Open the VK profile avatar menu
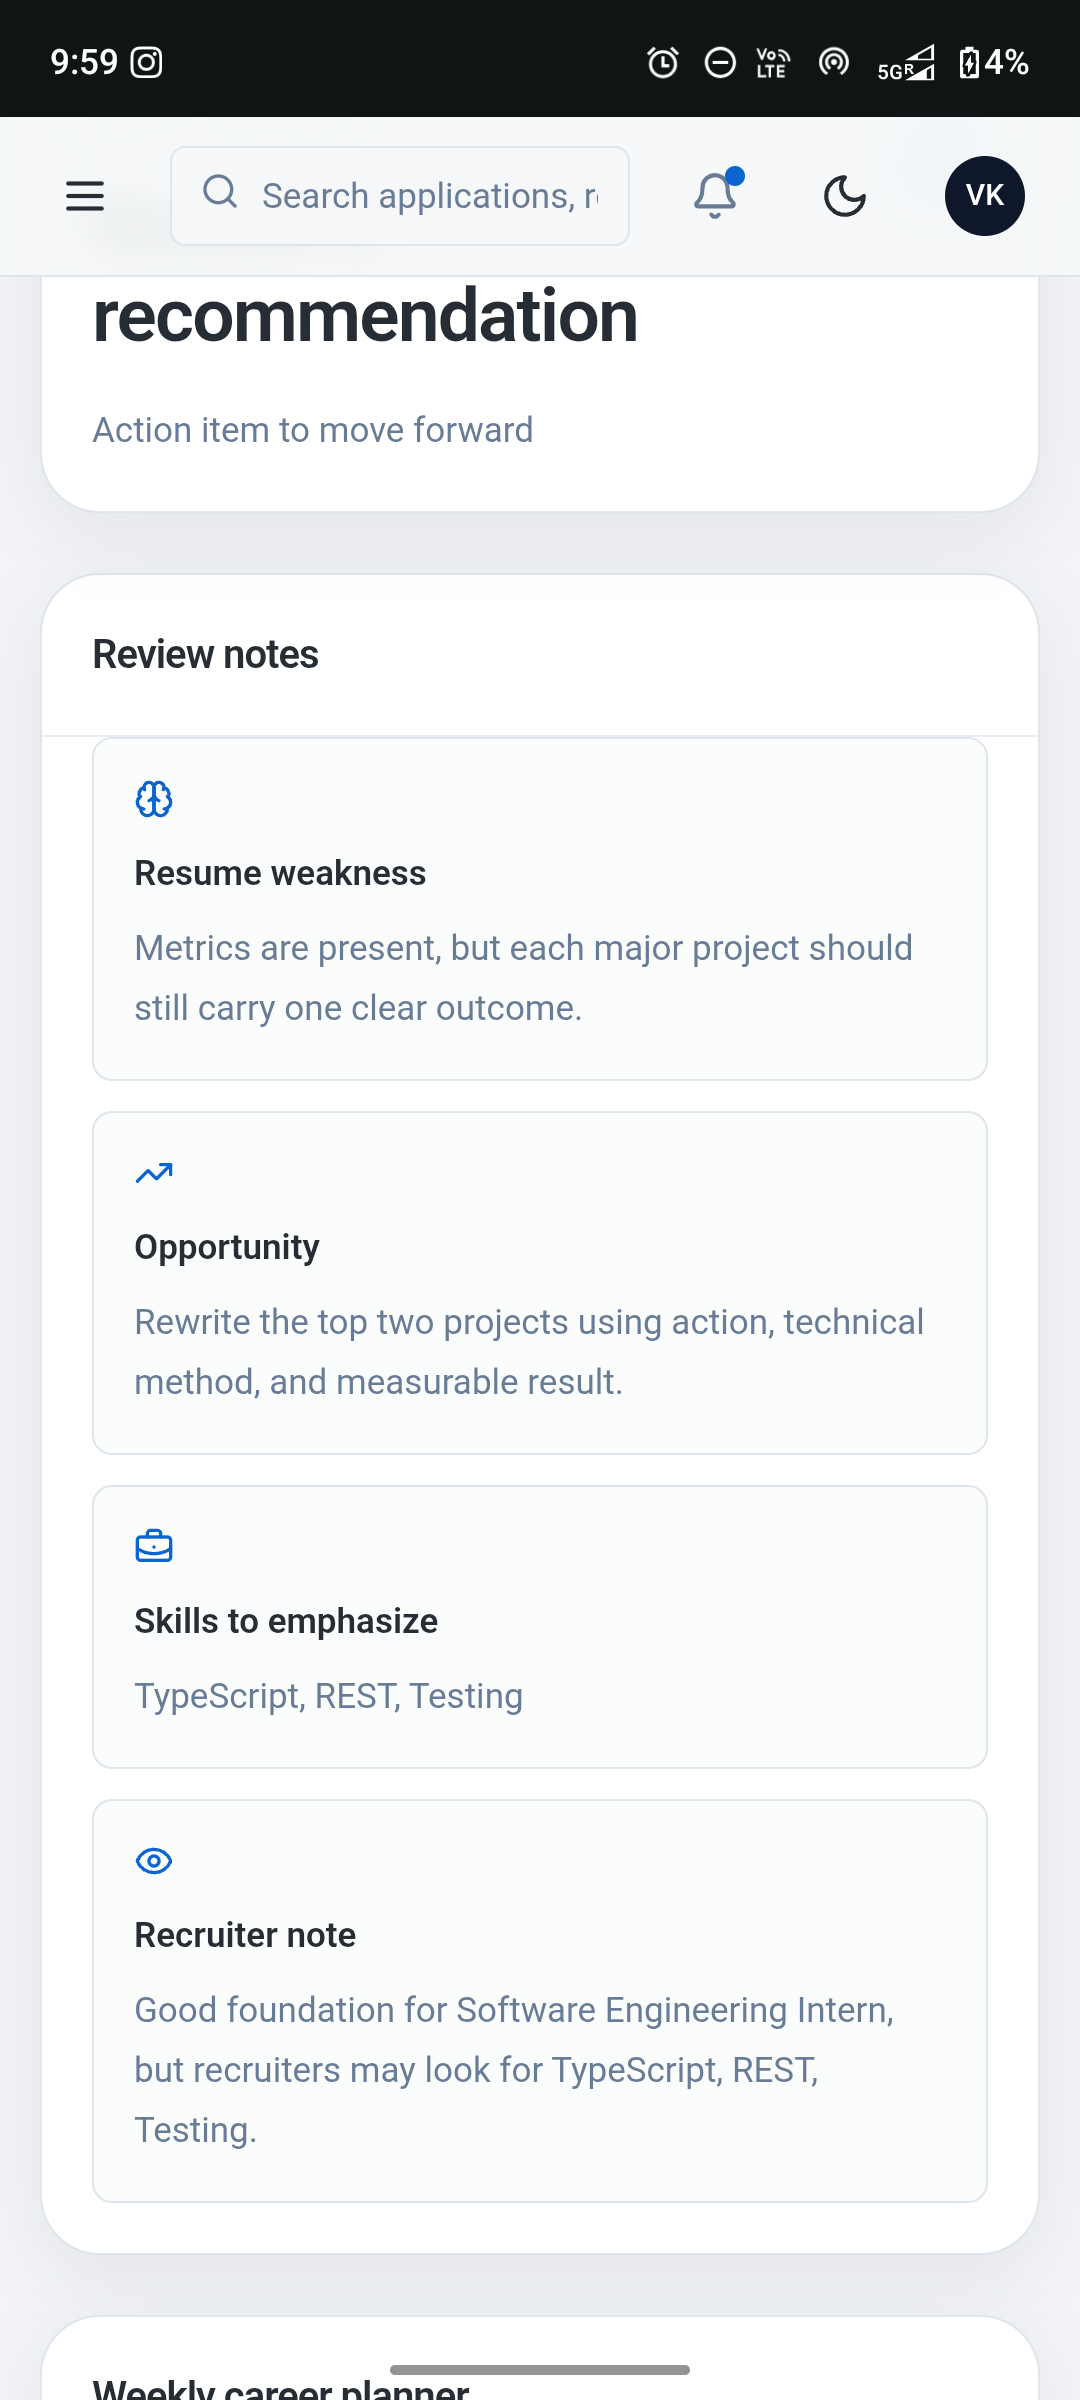 (x=985, y=196)
